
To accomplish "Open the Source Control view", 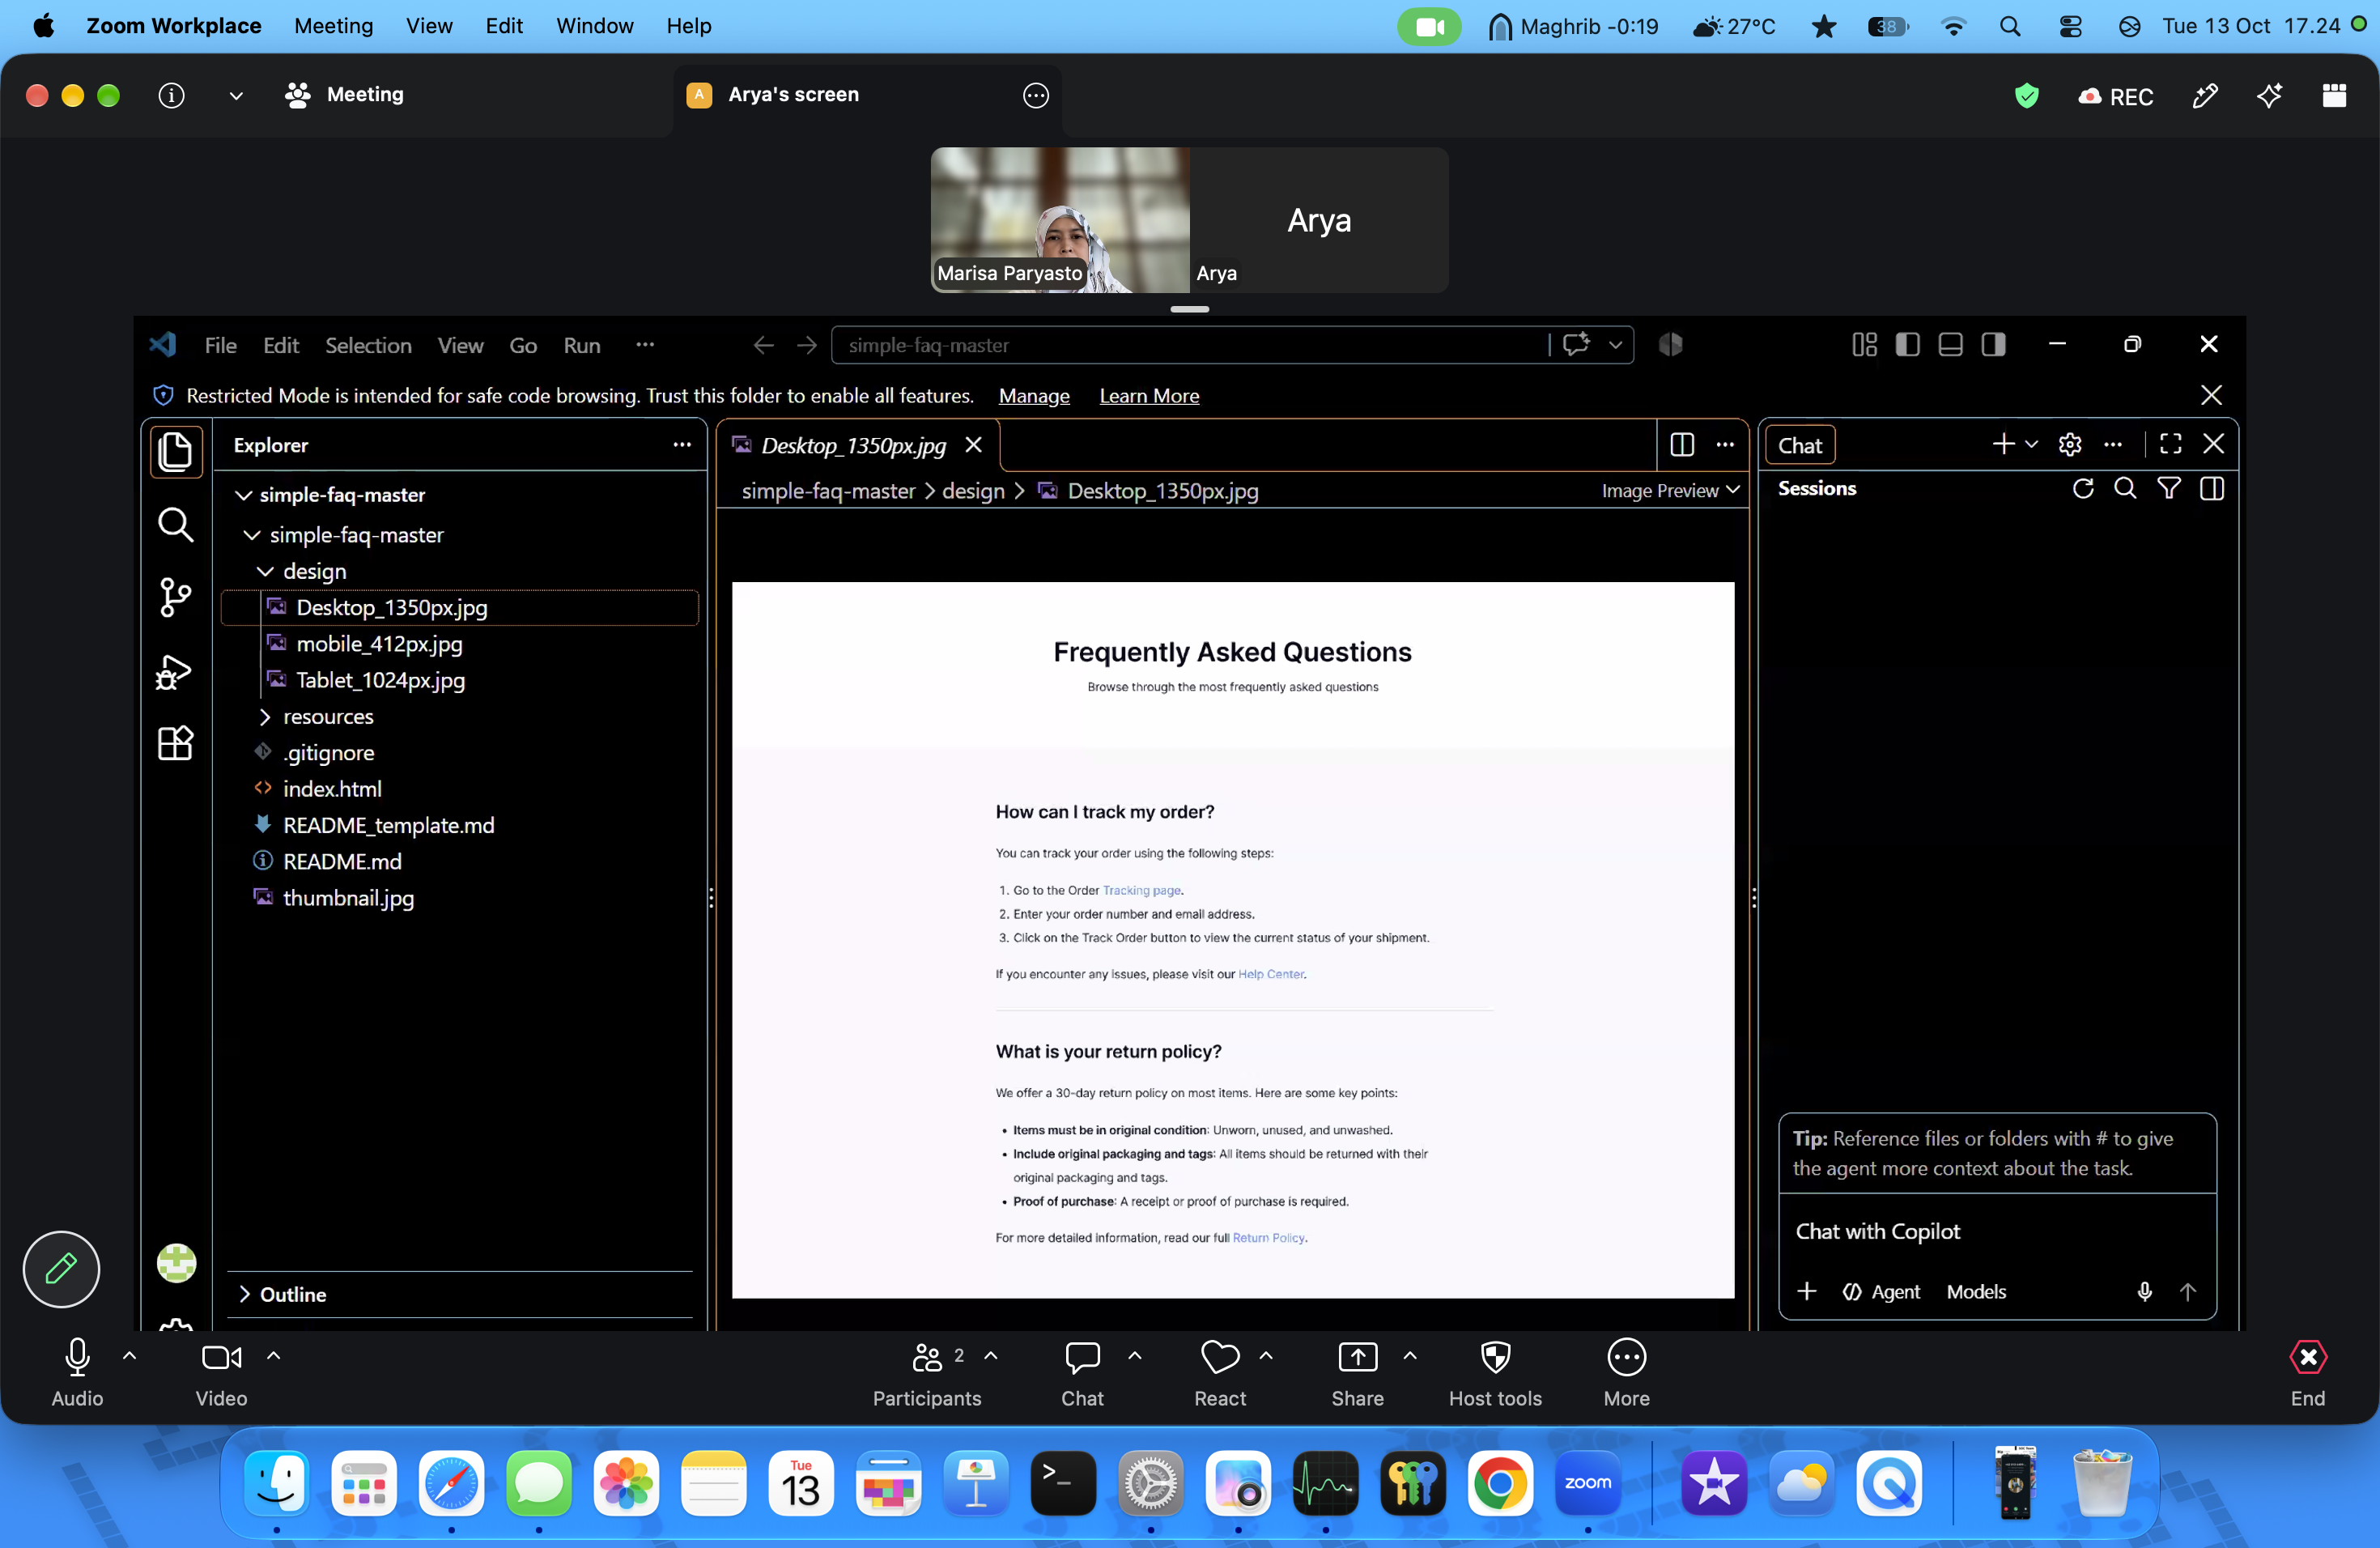I will click(x=175, y=597).
